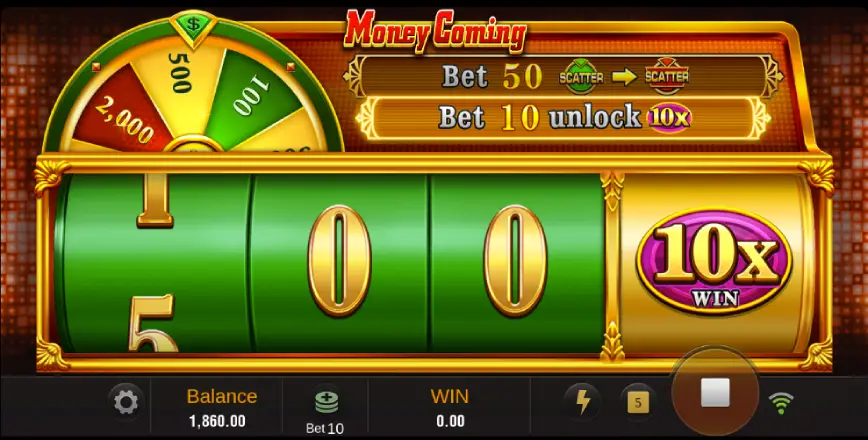
Task: Open the auto-spin counter showing 5
Action: (x=638, y=402)
